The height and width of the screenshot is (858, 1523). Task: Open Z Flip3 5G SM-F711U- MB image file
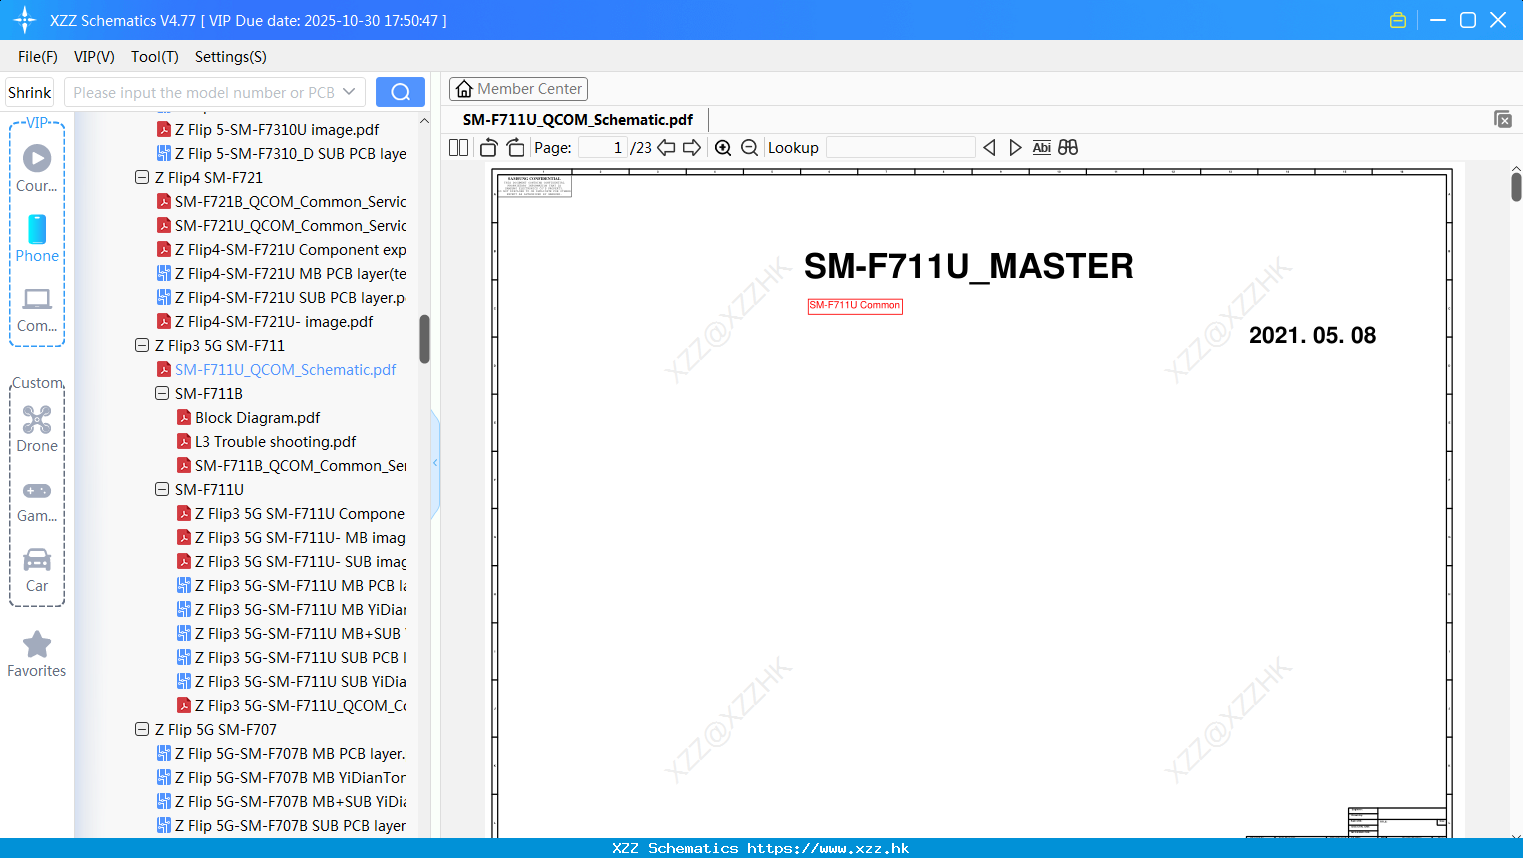[x=292, y=537]
